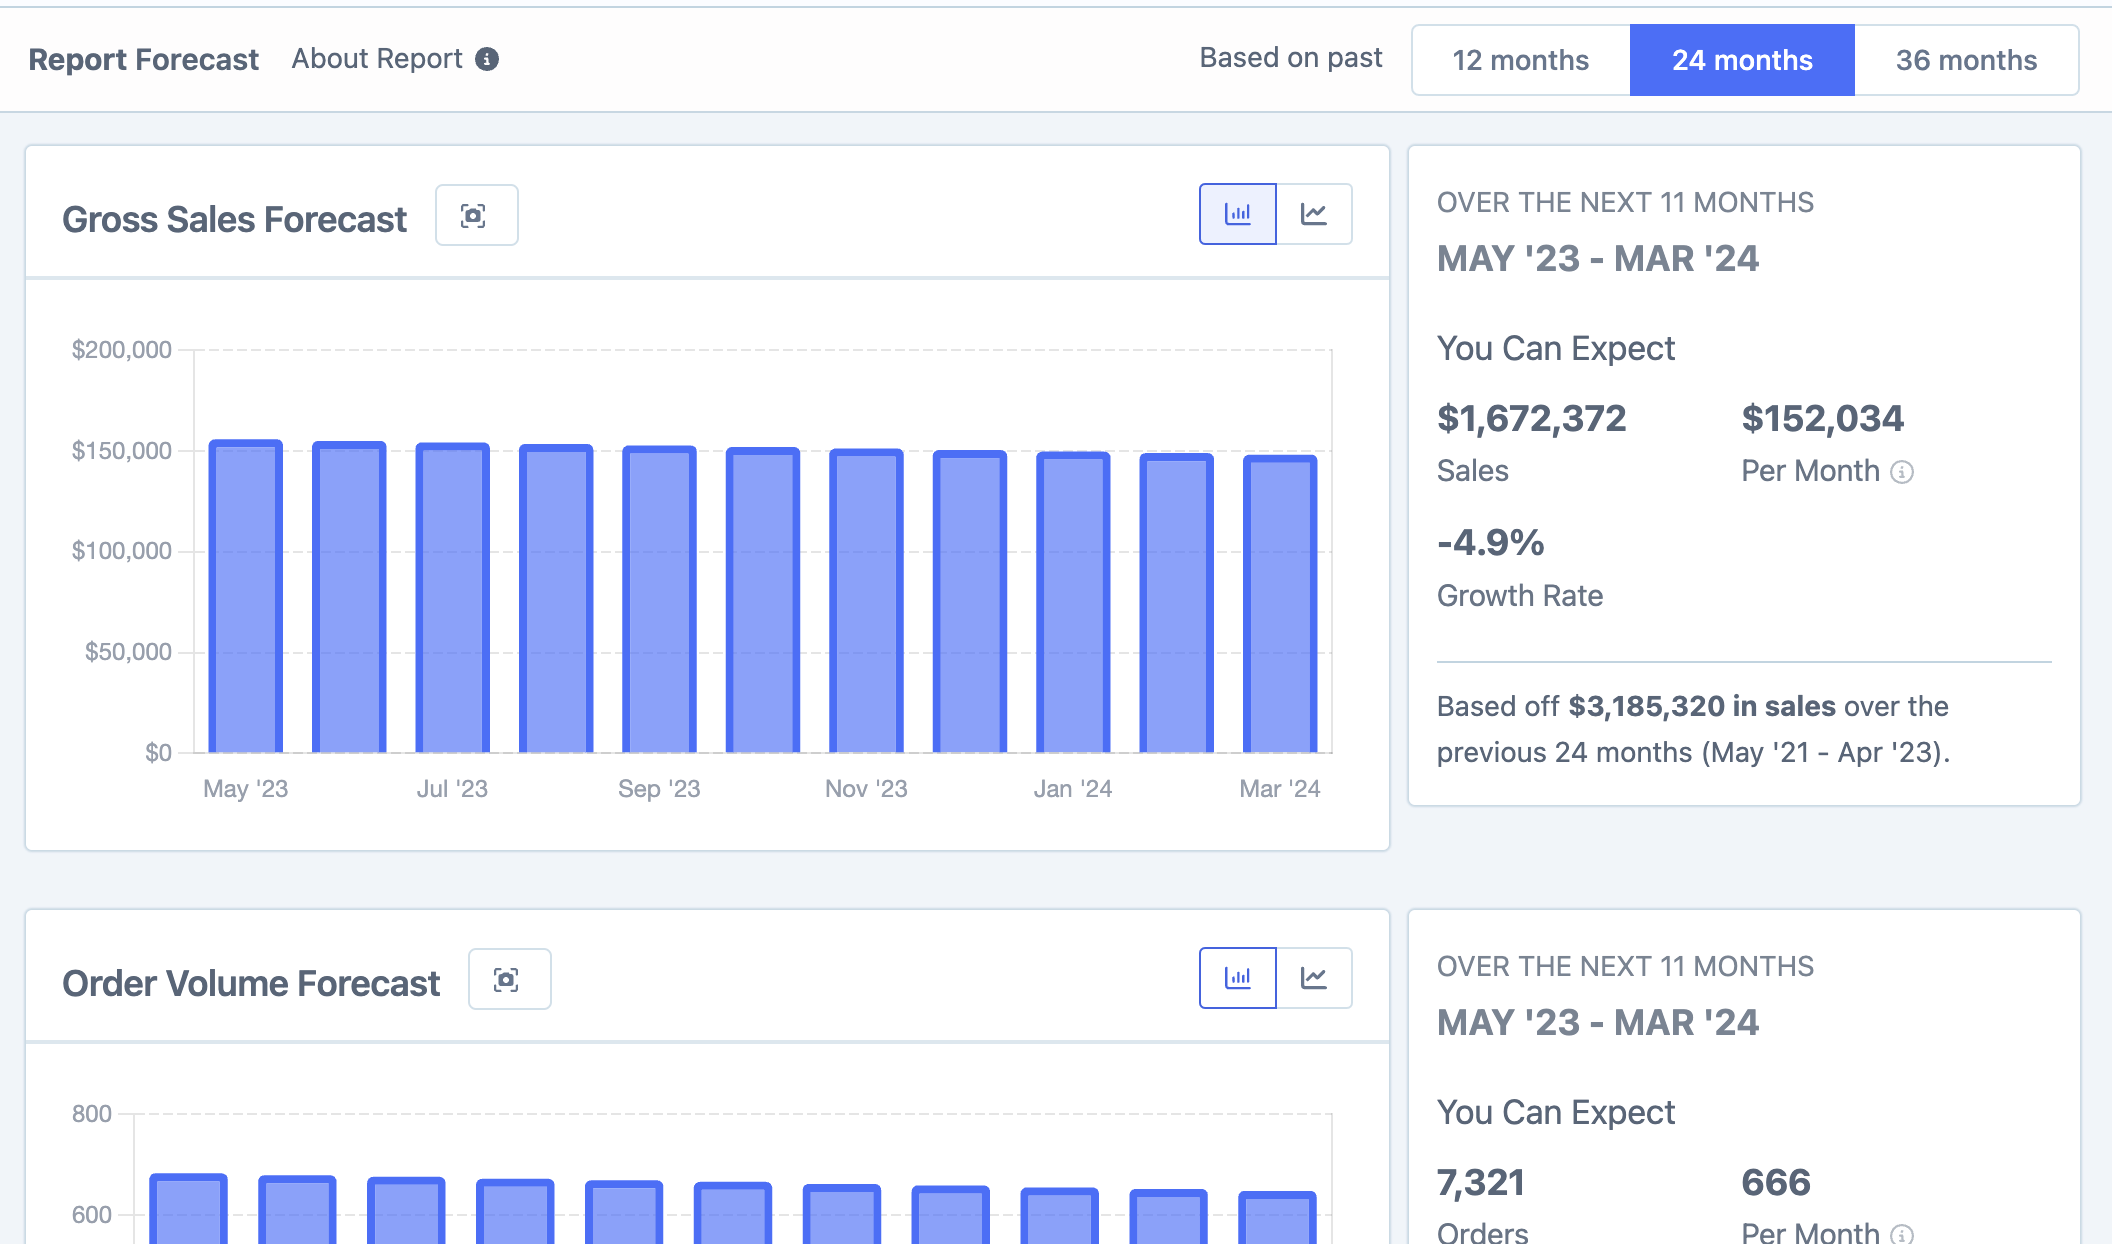Take screenshot of Order Volume Forecast chart
The height and width of the screenshot is (1244, 2112).
coord(509,979)
